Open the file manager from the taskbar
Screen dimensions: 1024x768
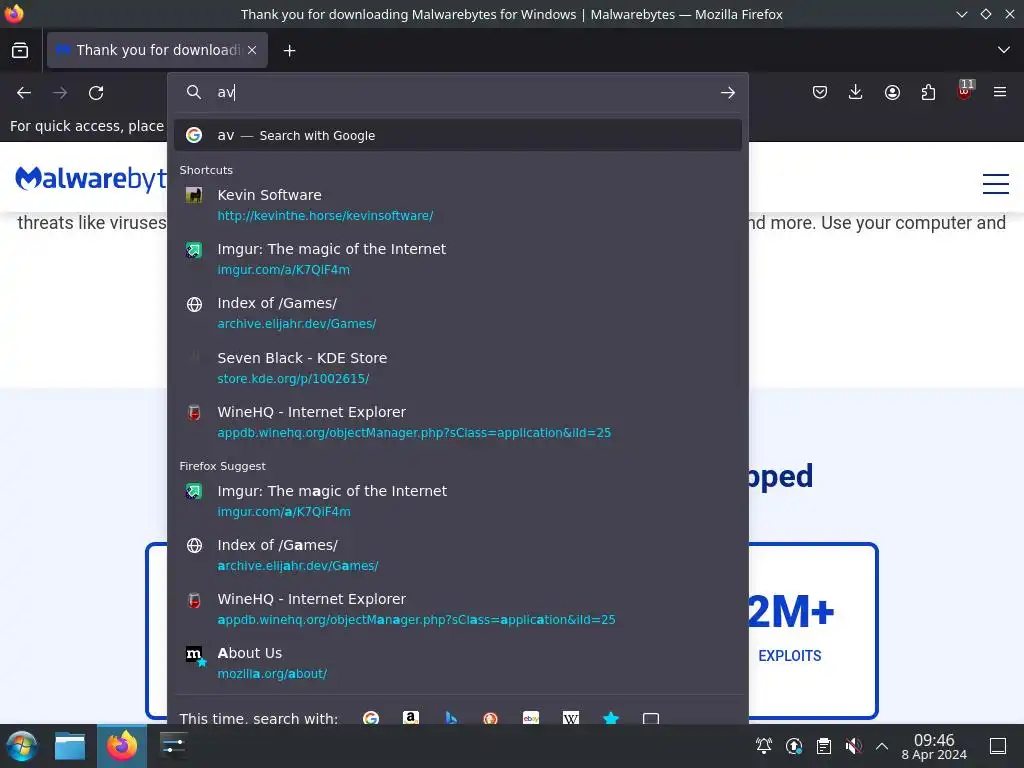70,746
